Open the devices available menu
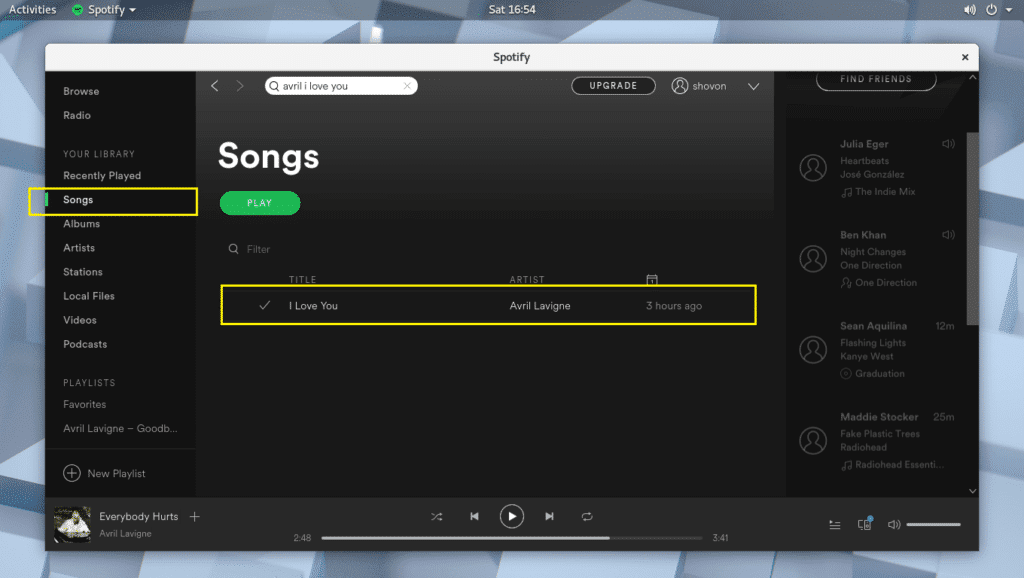Screen dimensions: 1024x578 [864, 523]
